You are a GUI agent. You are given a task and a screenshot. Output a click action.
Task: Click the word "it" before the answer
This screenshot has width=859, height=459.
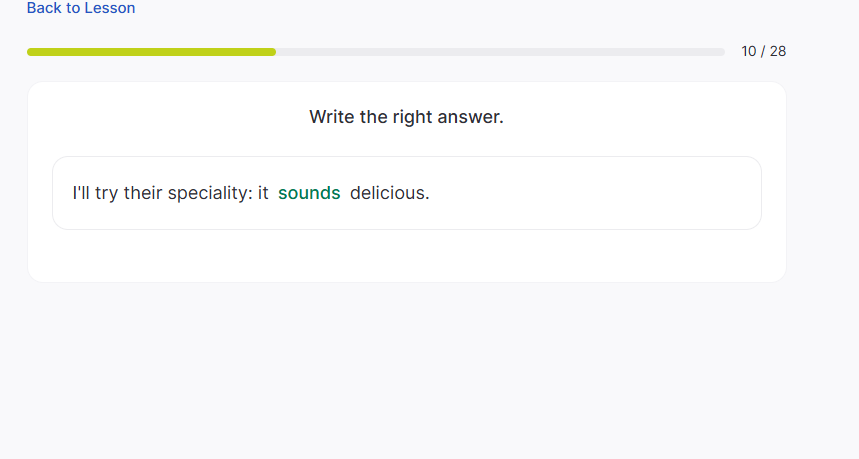(x=263, y=193)
